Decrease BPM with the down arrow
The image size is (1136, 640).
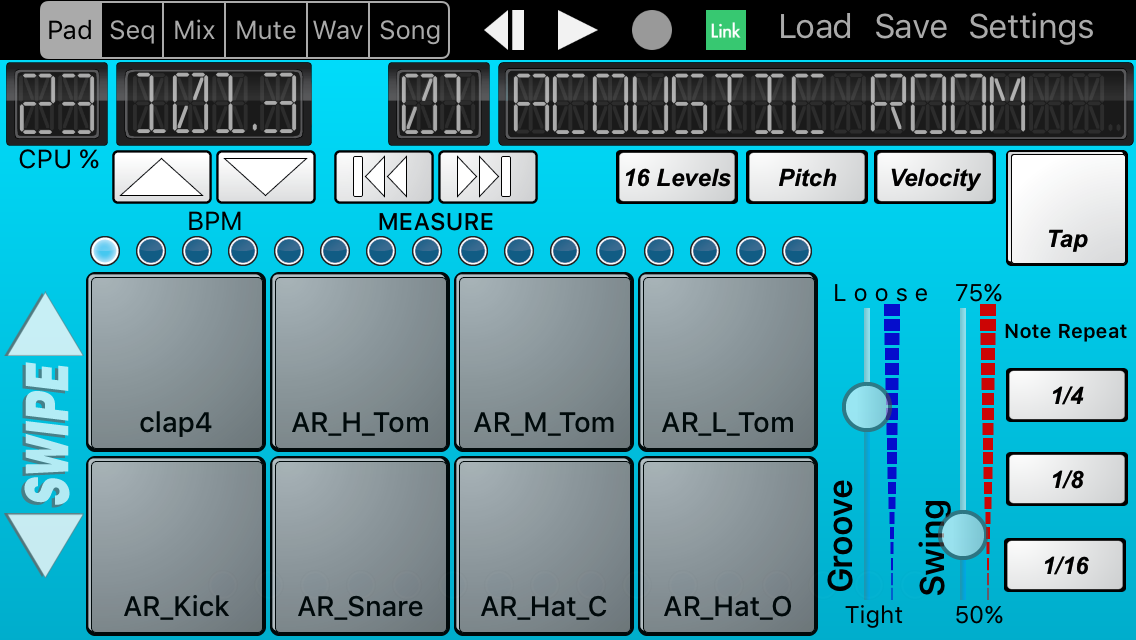(x=266, y=177)
